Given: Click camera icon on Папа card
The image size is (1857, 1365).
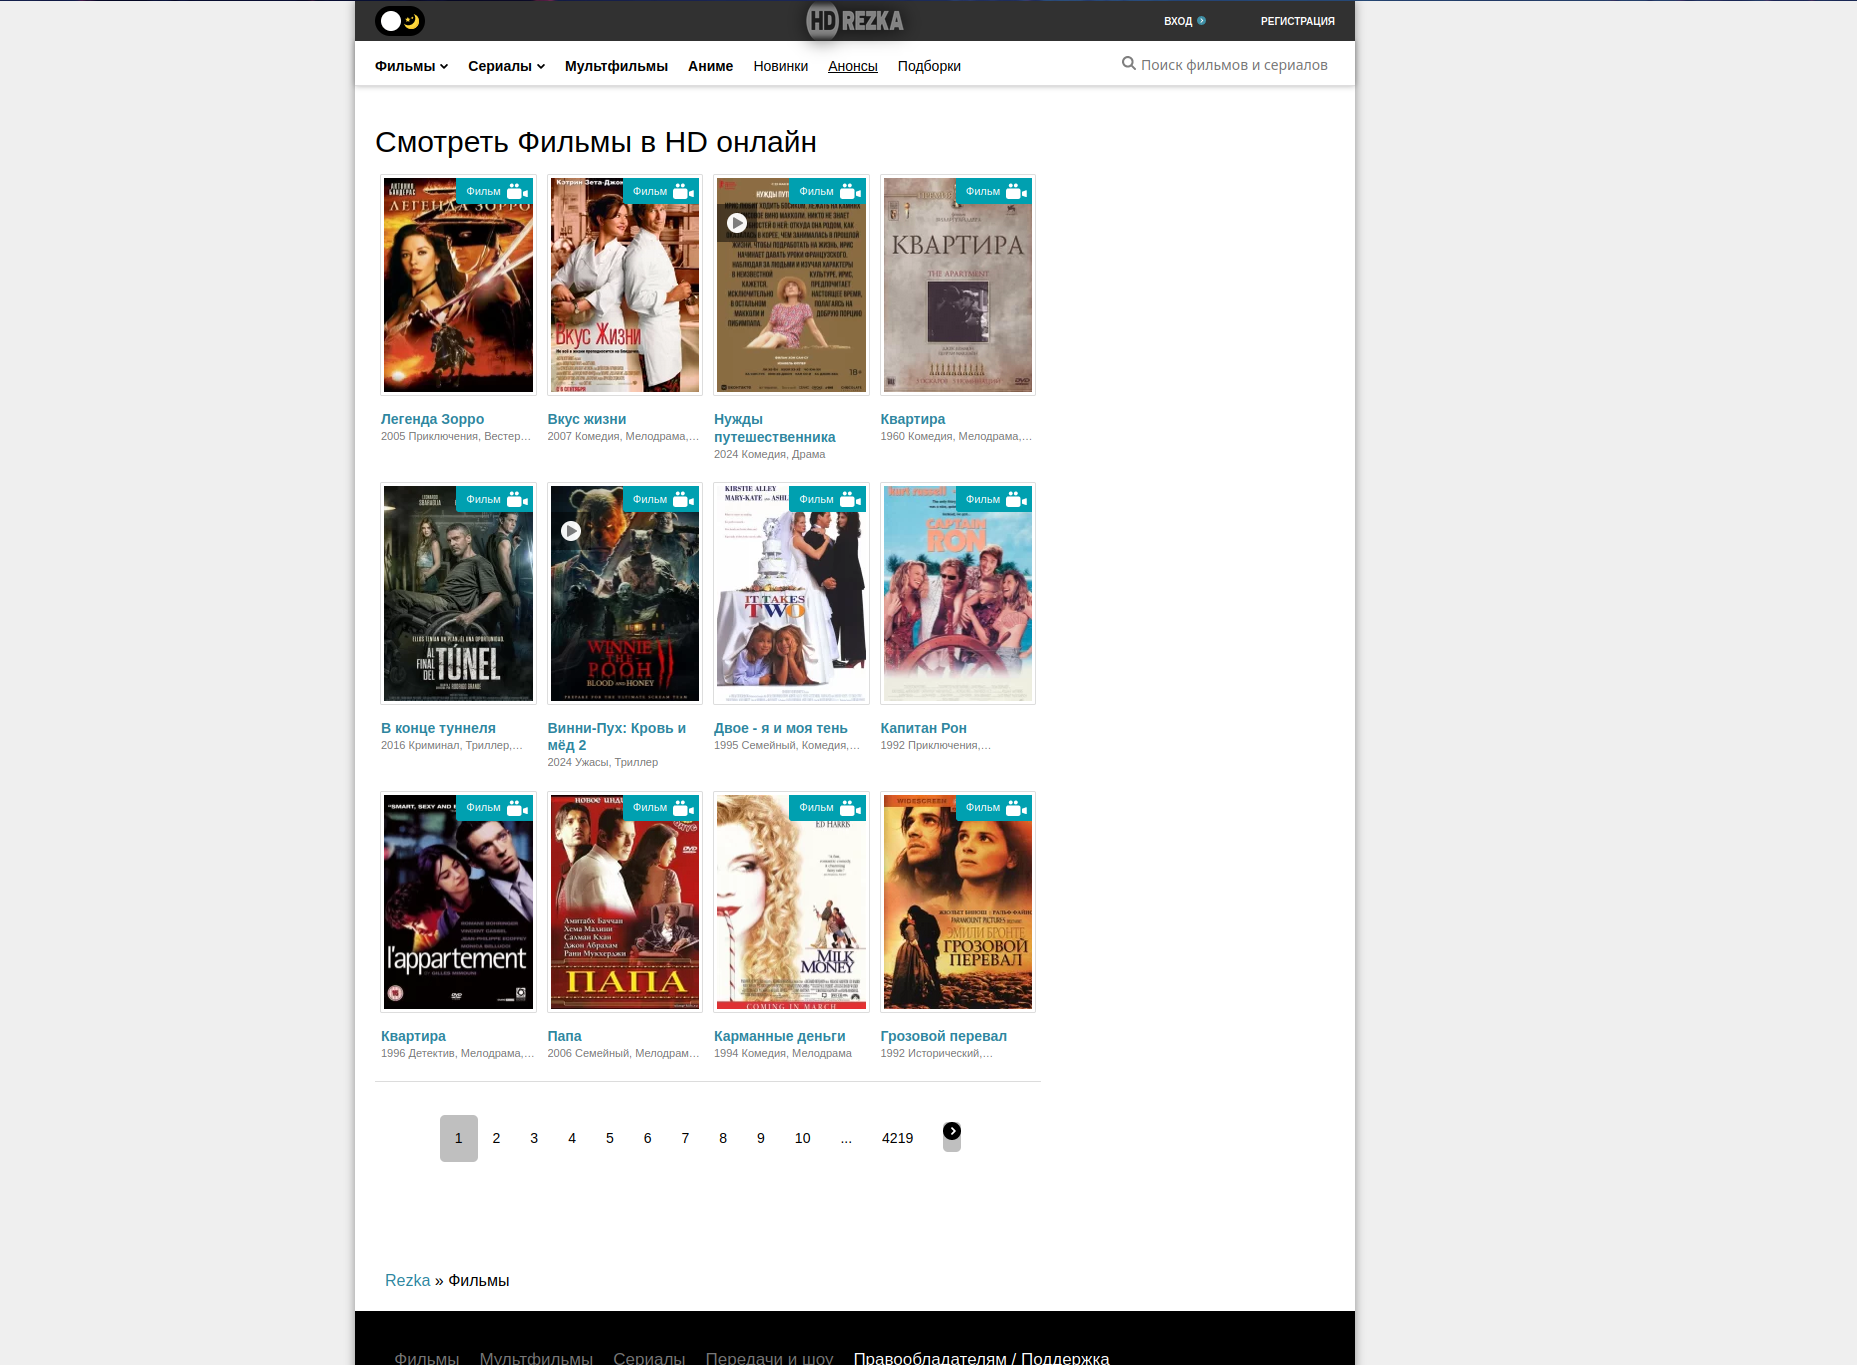Looking at the screenshot, I should (683, 807).
